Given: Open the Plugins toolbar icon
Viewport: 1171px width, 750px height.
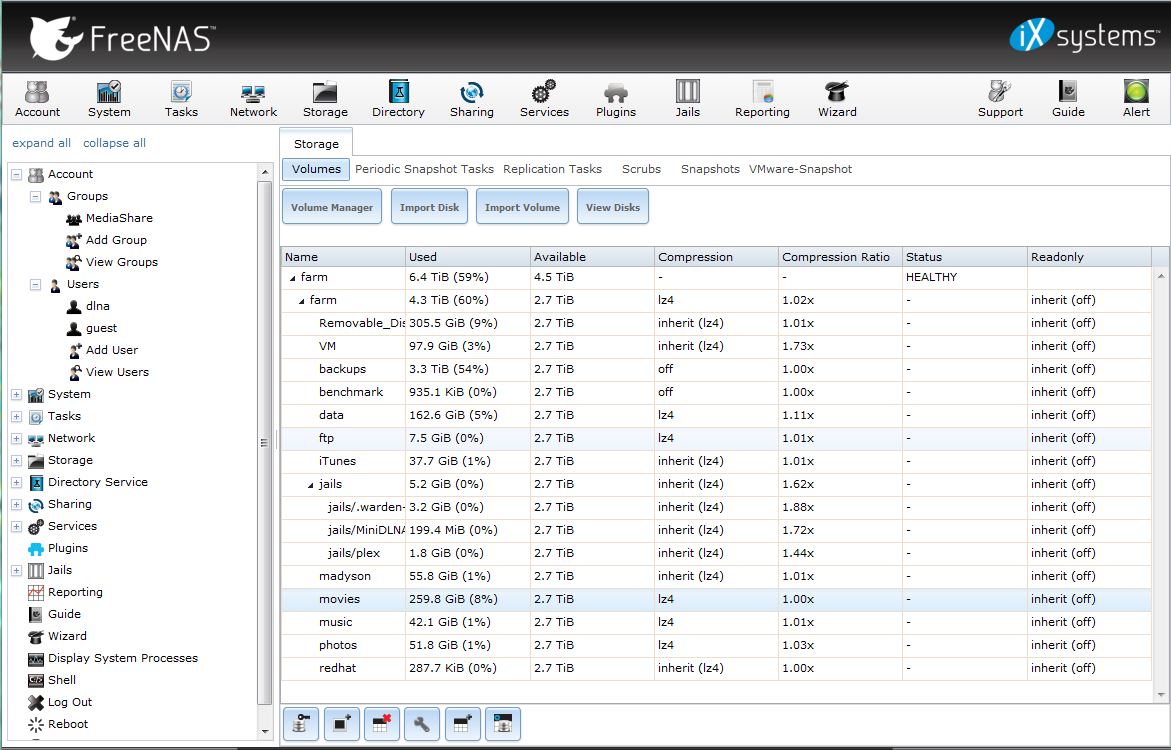Looking at the screenshot, I should [615, 99].
